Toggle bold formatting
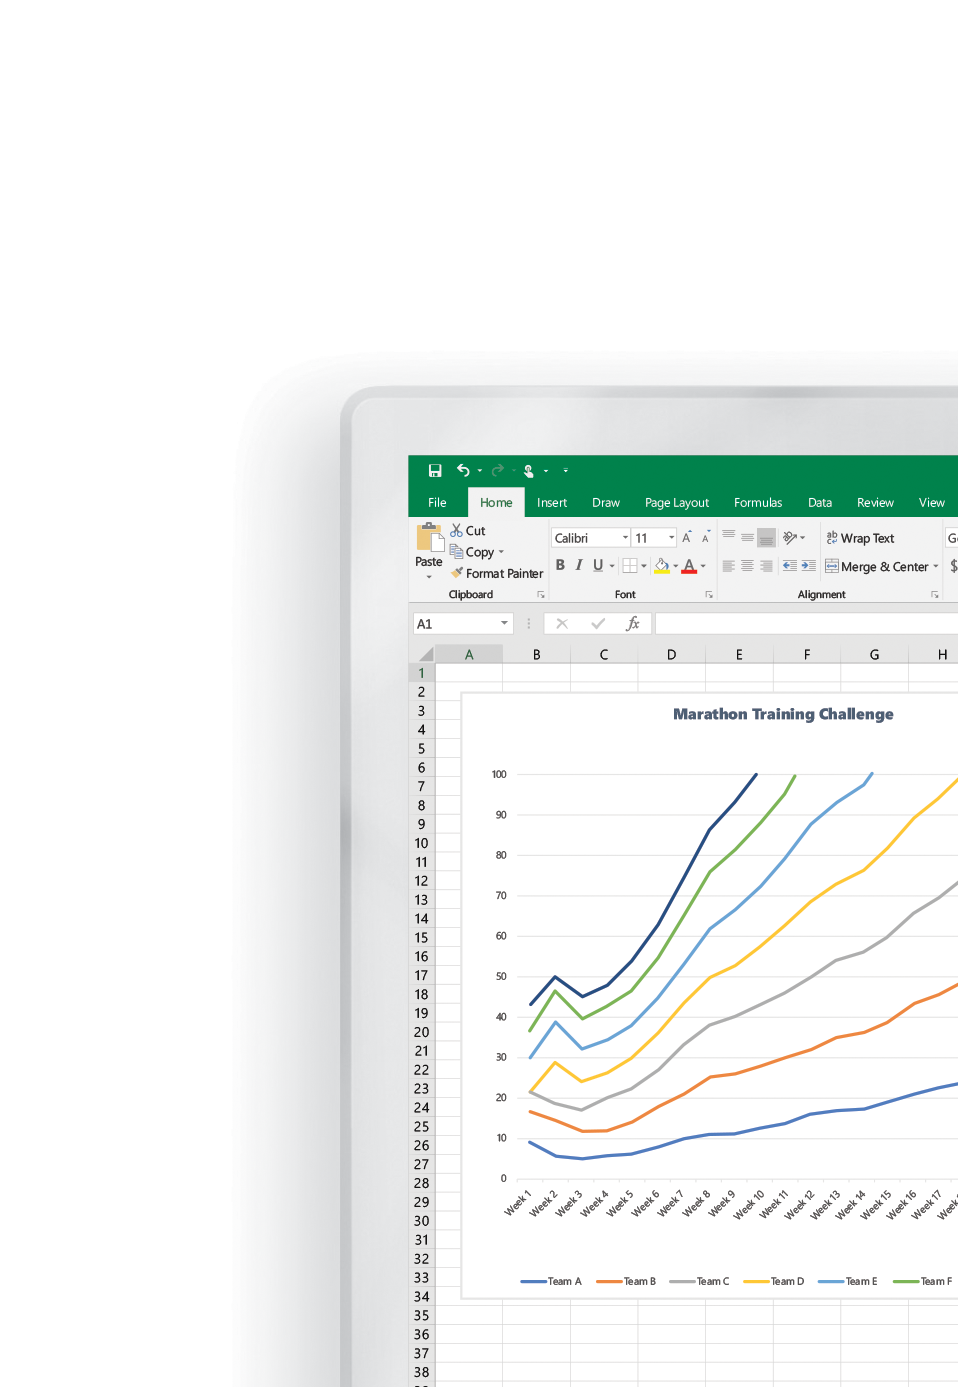The height and width of the screenshot is (1387, 958). point(560,566)
